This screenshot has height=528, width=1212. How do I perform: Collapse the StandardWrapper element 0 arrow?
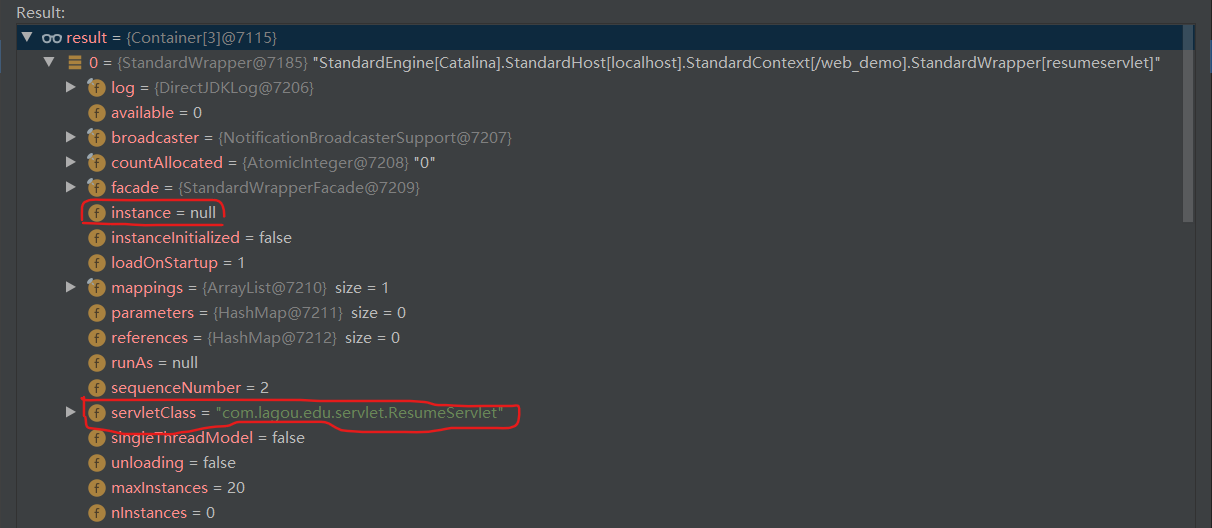tap(49, 63)
